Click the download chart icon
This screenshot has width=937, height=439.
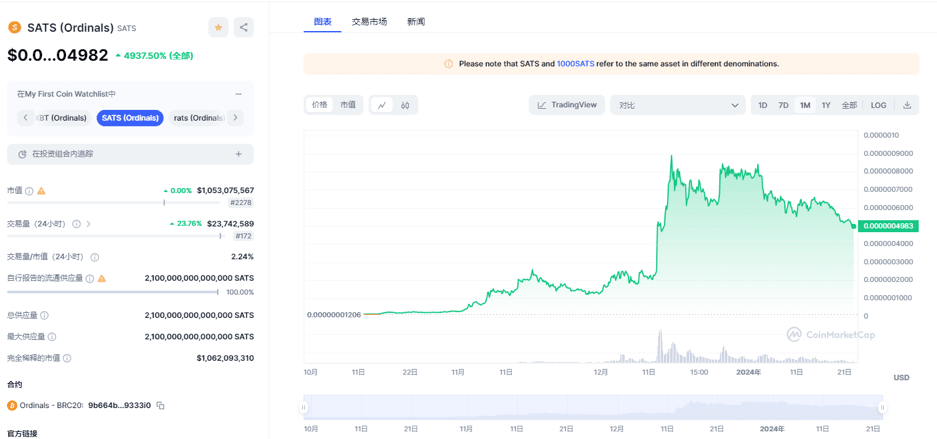[x=907, y=105]
